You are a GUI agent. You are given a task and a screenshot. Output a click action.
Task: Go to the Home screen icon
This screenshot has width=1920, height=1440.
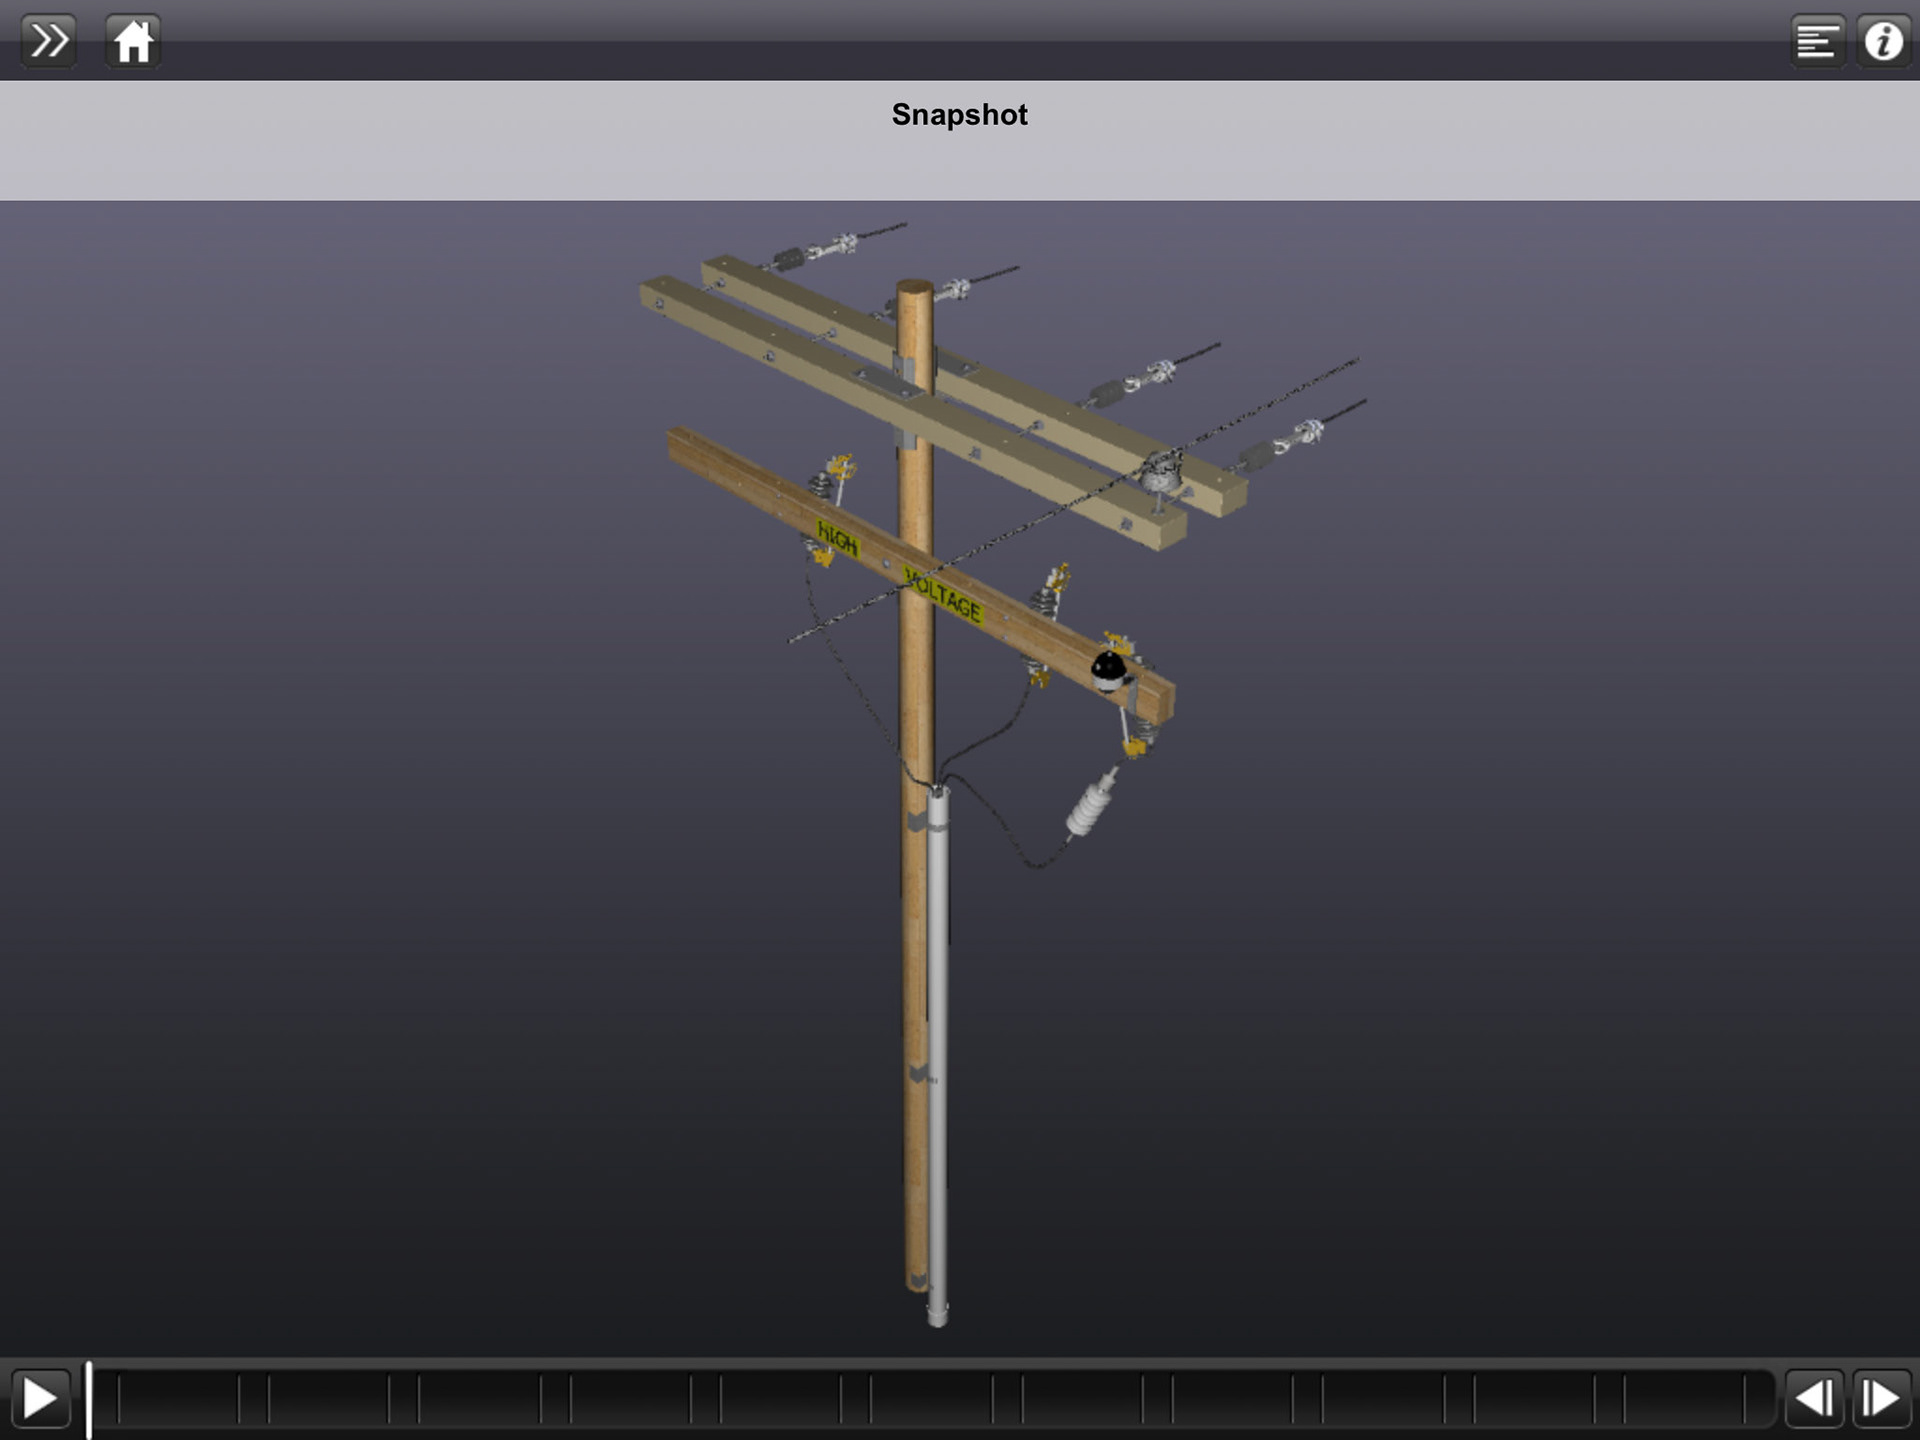click(x=133, y=41)
